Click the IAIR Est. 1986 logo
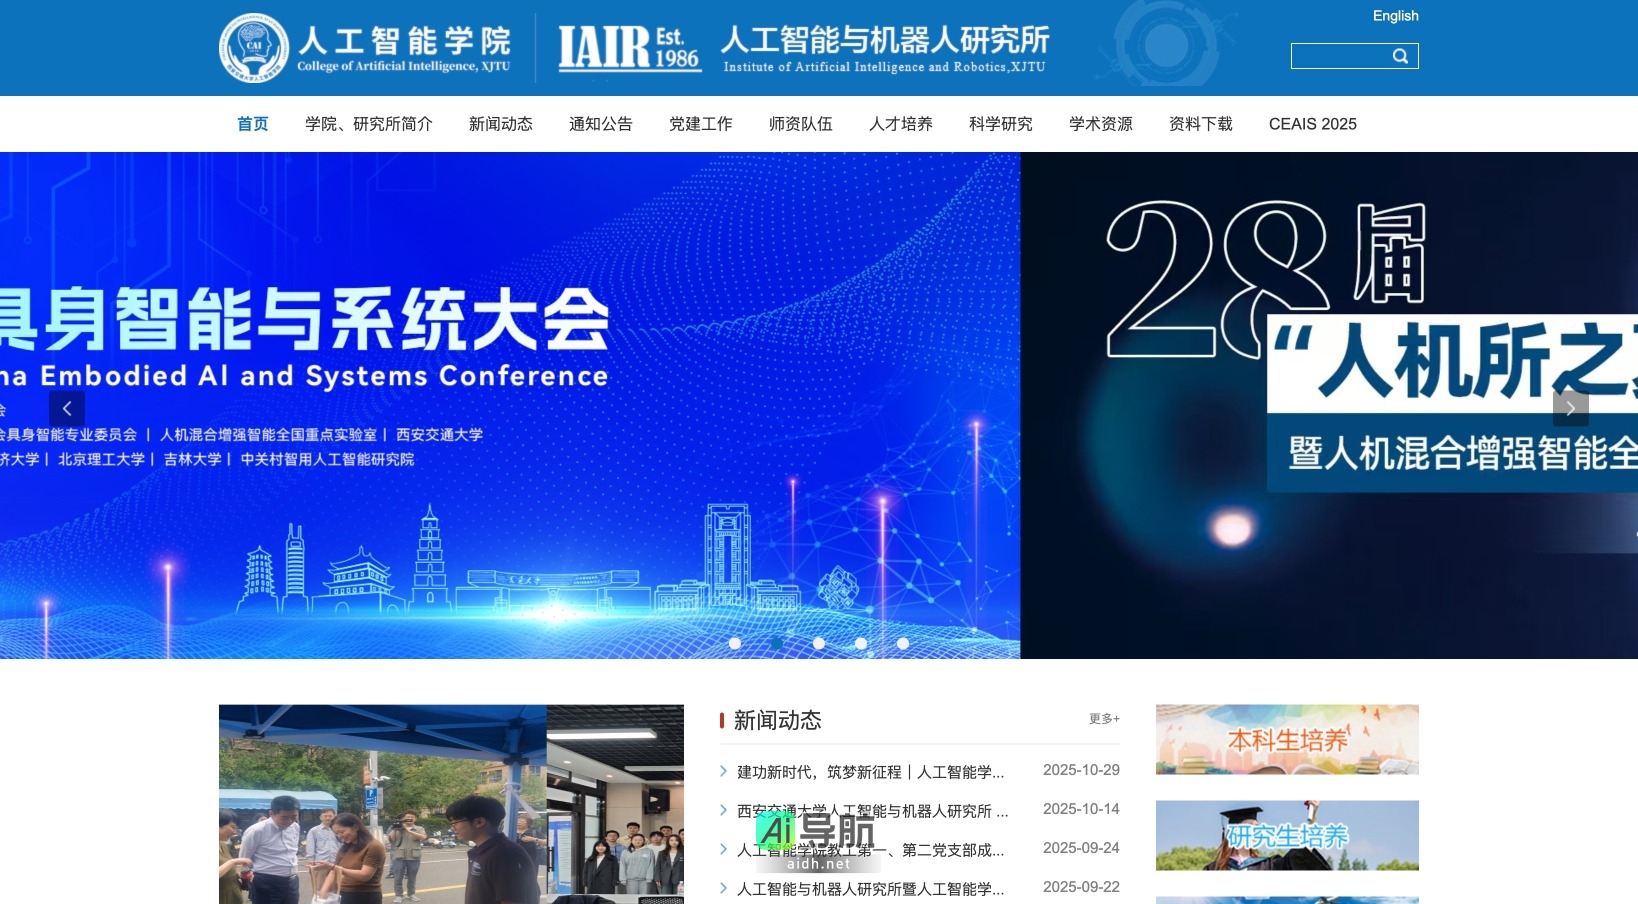Viewport: 1638px width, 904px height. coord(628,48)
